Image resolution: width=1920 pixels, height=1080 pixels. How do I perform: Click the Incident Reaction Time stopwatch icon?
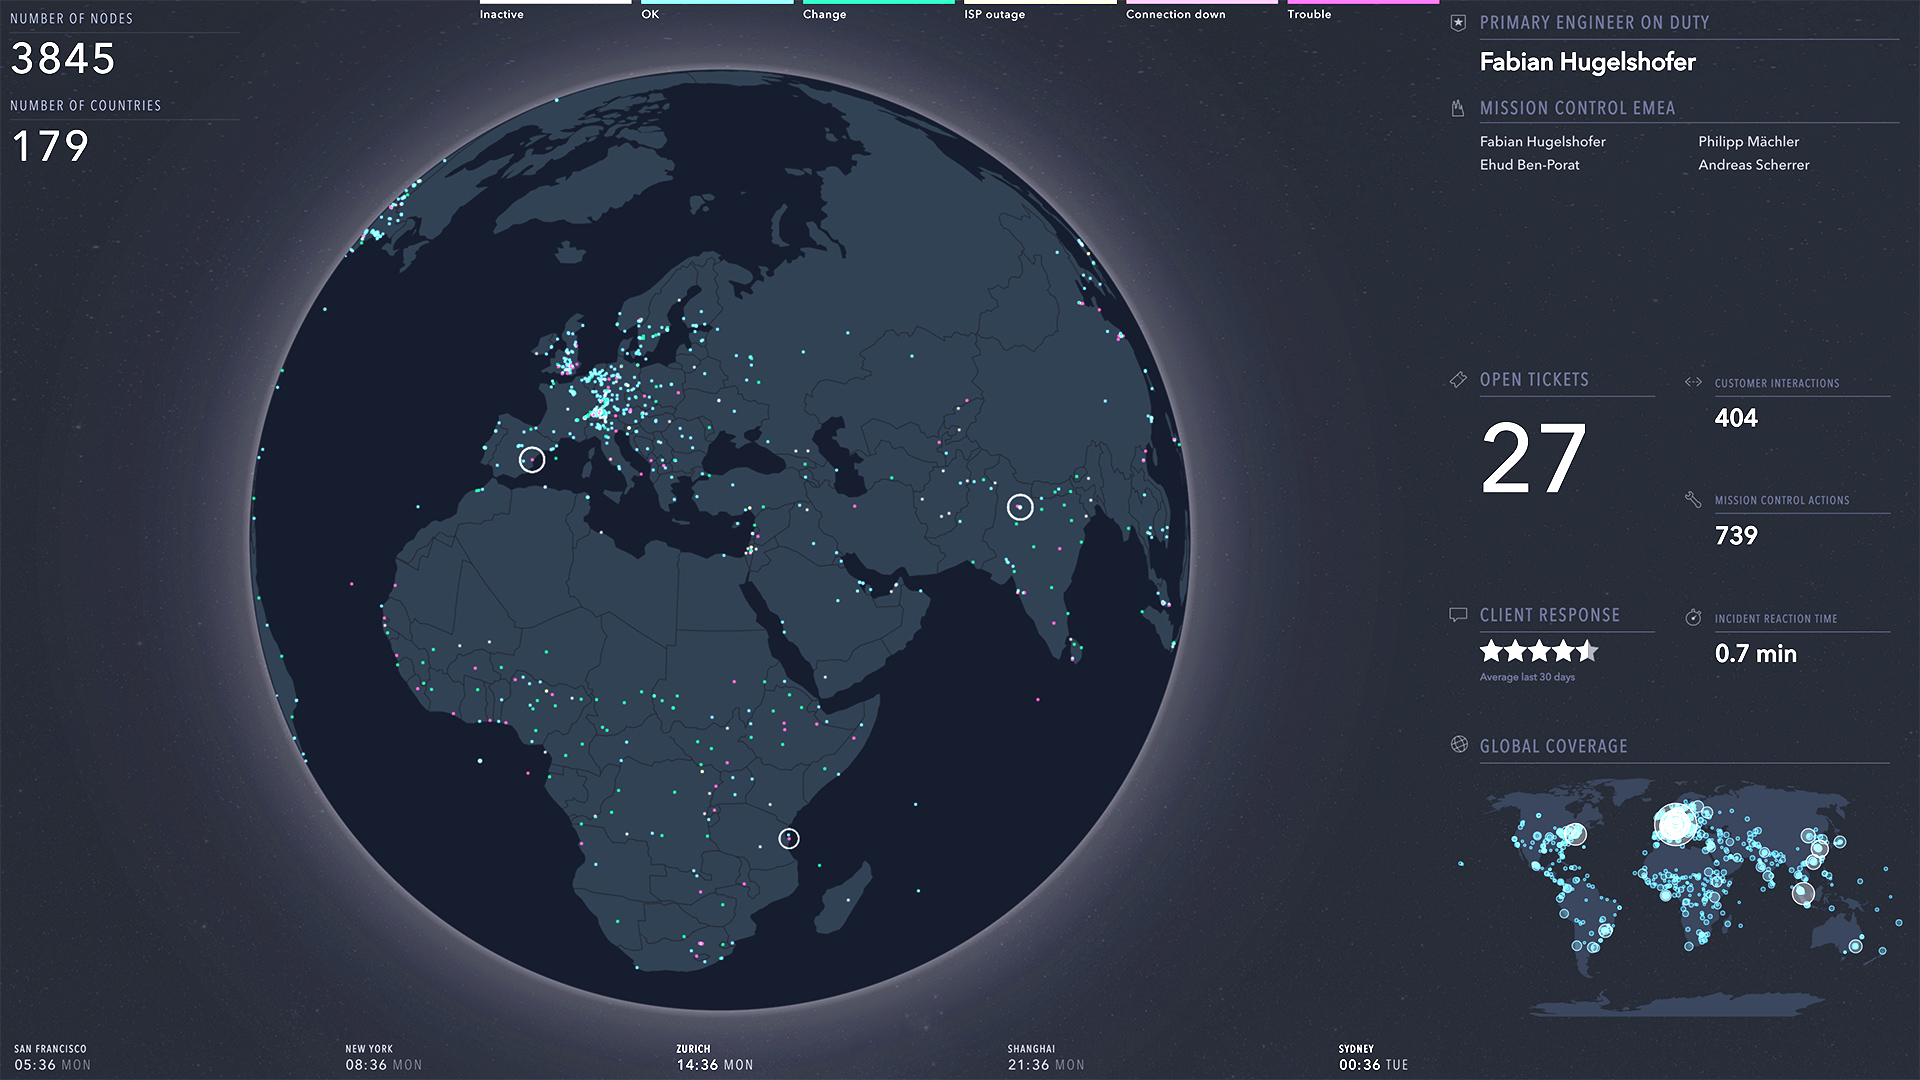(x=1693, y=618)
